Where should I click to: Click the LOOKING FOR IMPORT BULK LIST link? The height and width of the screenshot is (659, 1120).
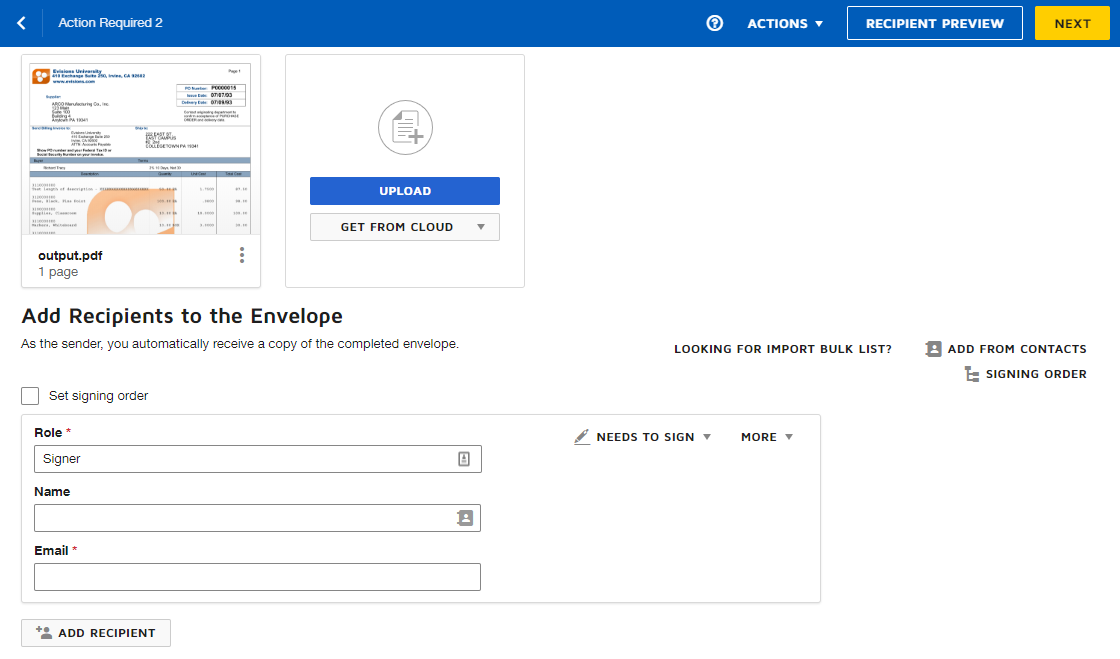coord(783,349)
